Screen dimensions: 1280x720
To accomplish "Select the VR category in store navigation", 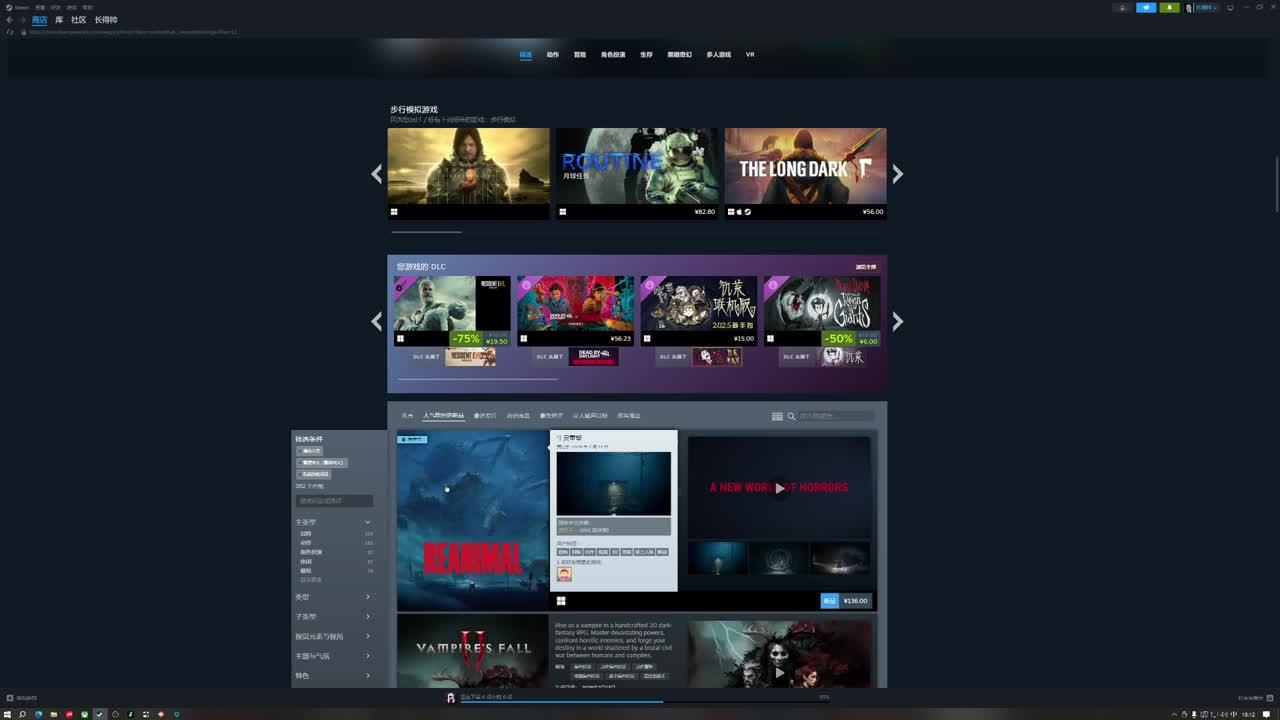I will [750, 55].
